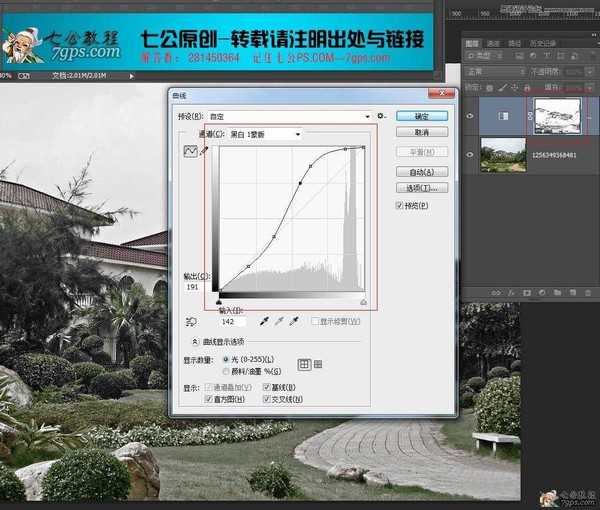This screenshot has height=510, width=600.
Task: Pick the black point eyedropper
Action: tap(264, 322)
